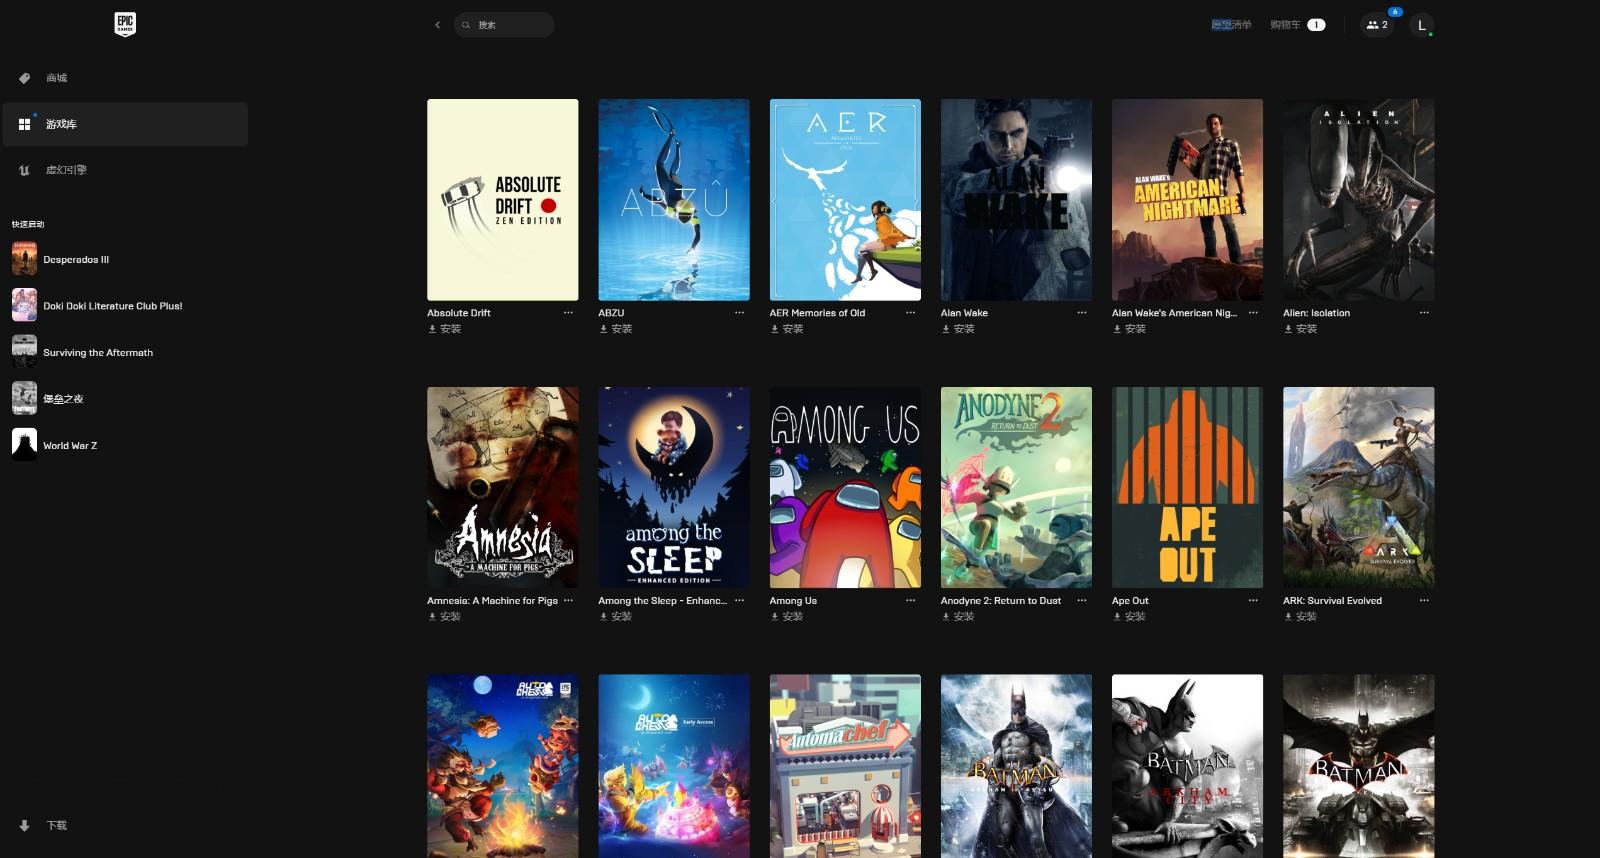The height and width of the screenshot is (858, 1600).
Task: Click the Epic Games logo
Action: pyautogui.click(x=125, y=25)
